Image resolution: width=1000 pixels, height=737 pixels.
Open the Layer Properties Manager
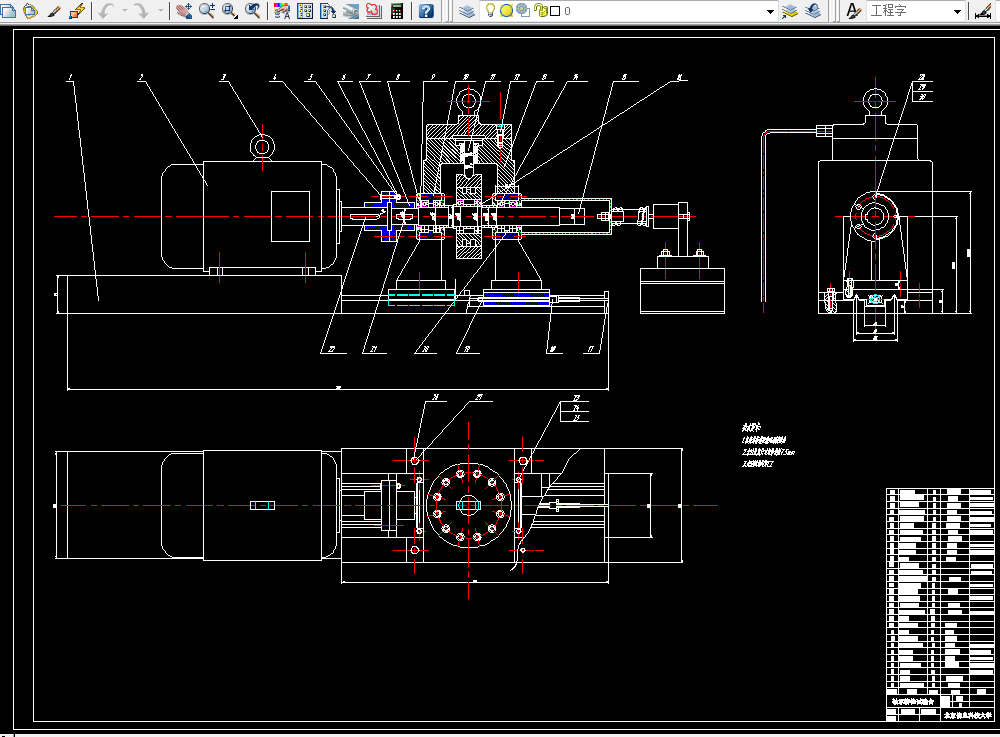[468, 11]
